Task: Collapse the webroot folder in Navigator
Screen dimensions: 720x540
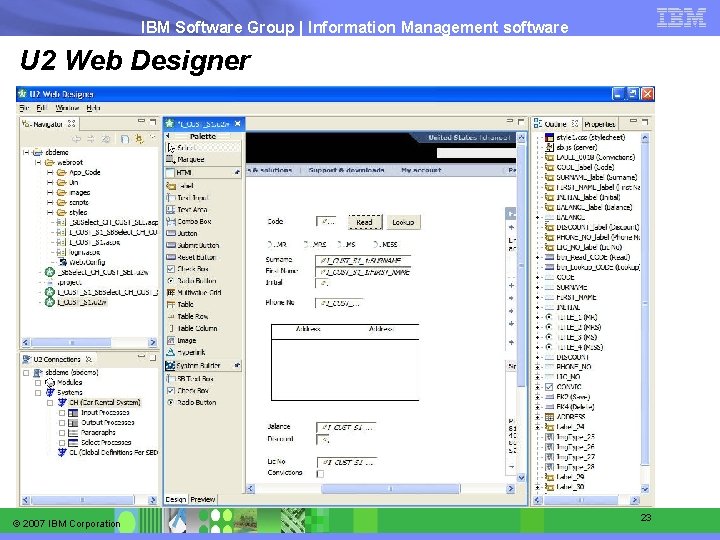Action: pos(38,163)
